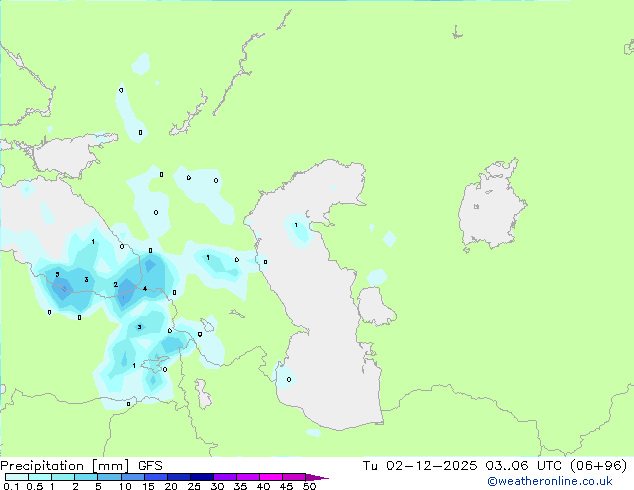The image size is (634, 490).
Task: Click the "20" legend label
Action: [171, 486]
